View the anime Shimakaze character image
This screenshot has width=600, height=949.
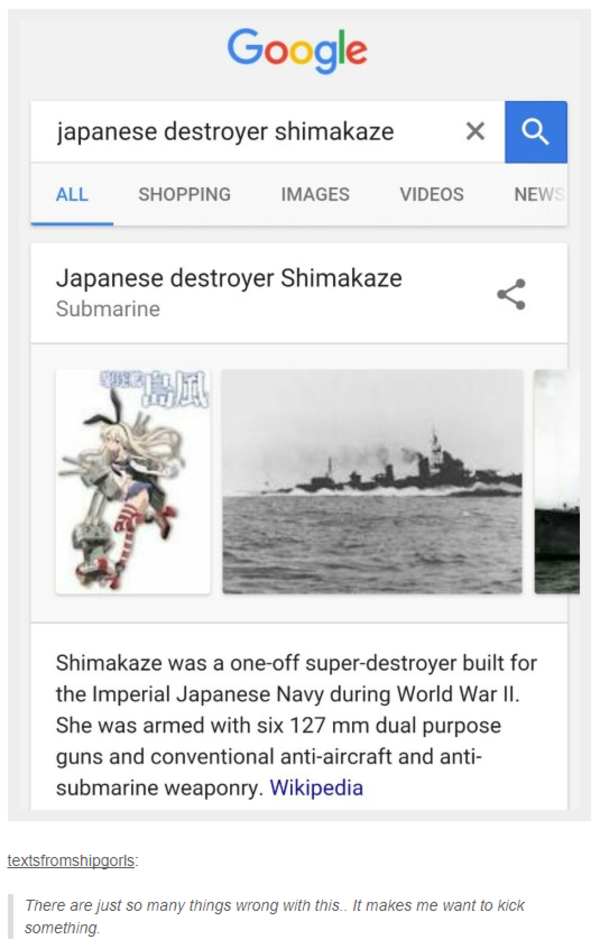[133, 481]
